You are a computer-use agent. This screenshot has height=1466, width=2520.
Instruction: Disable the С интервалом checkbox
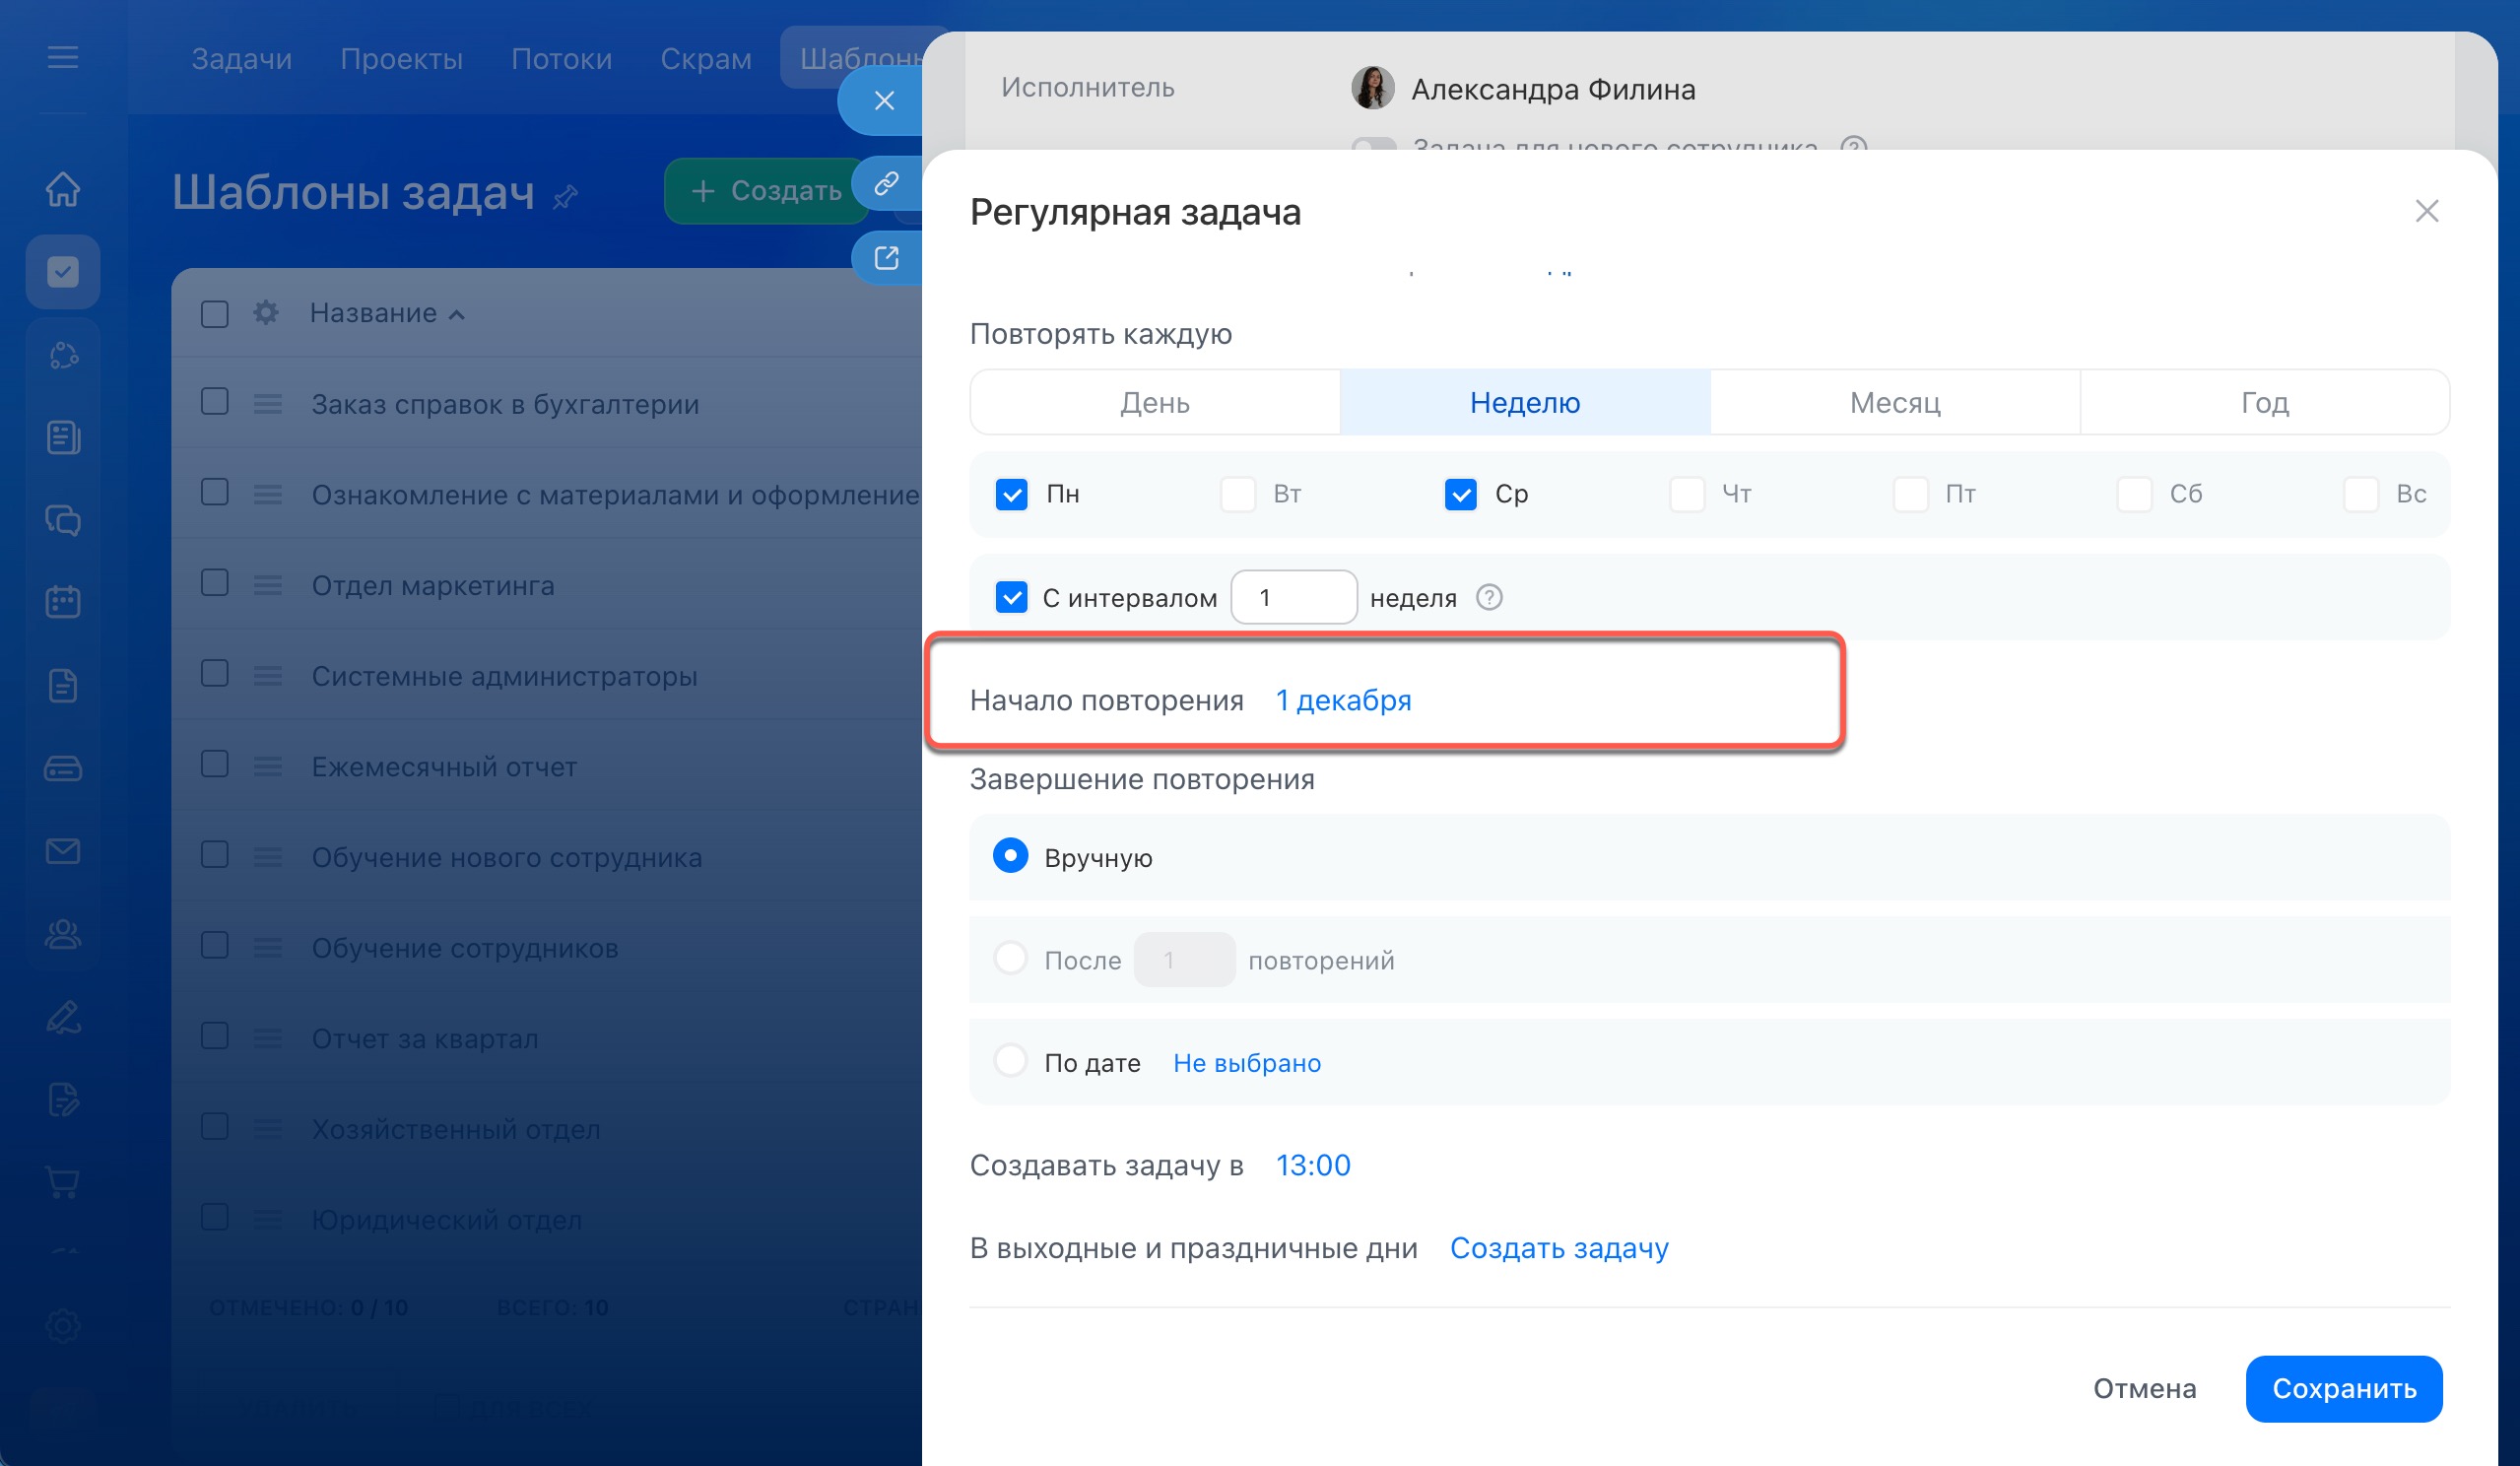coord(1011,598)
